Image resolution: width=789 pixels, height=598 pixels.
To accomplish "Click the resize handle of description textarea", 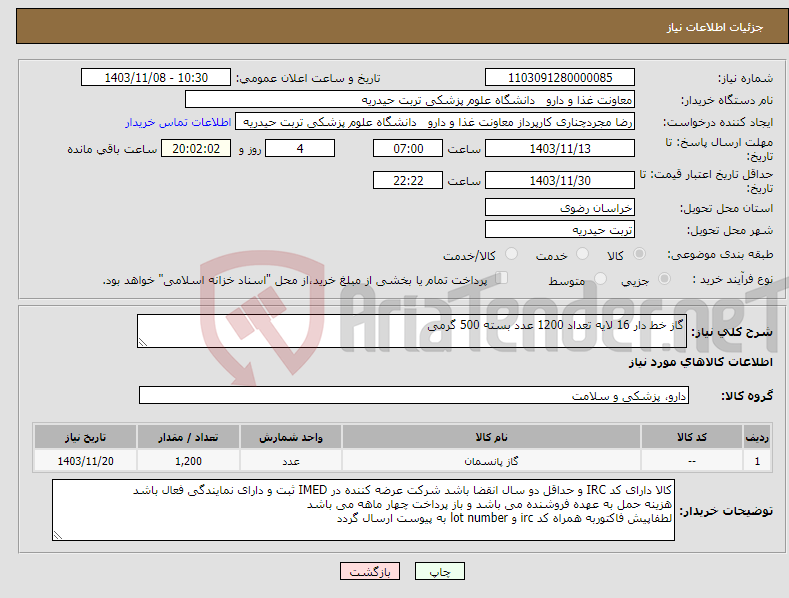I will 143,342.
